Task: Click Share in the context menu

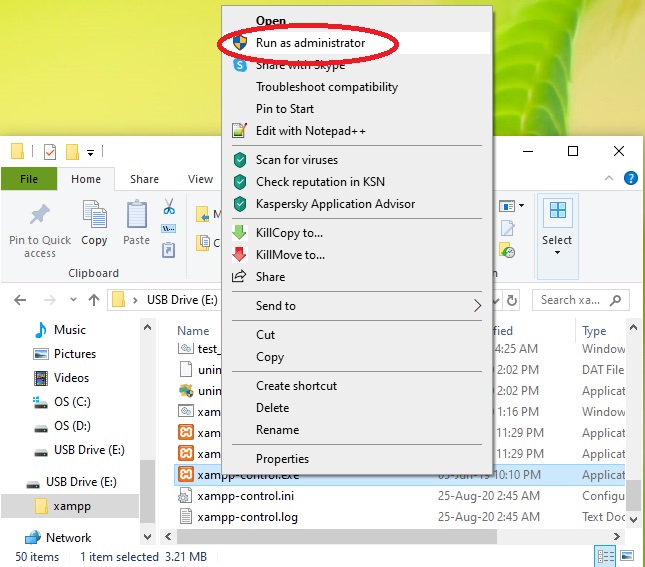Action: (x=270, y=277)
